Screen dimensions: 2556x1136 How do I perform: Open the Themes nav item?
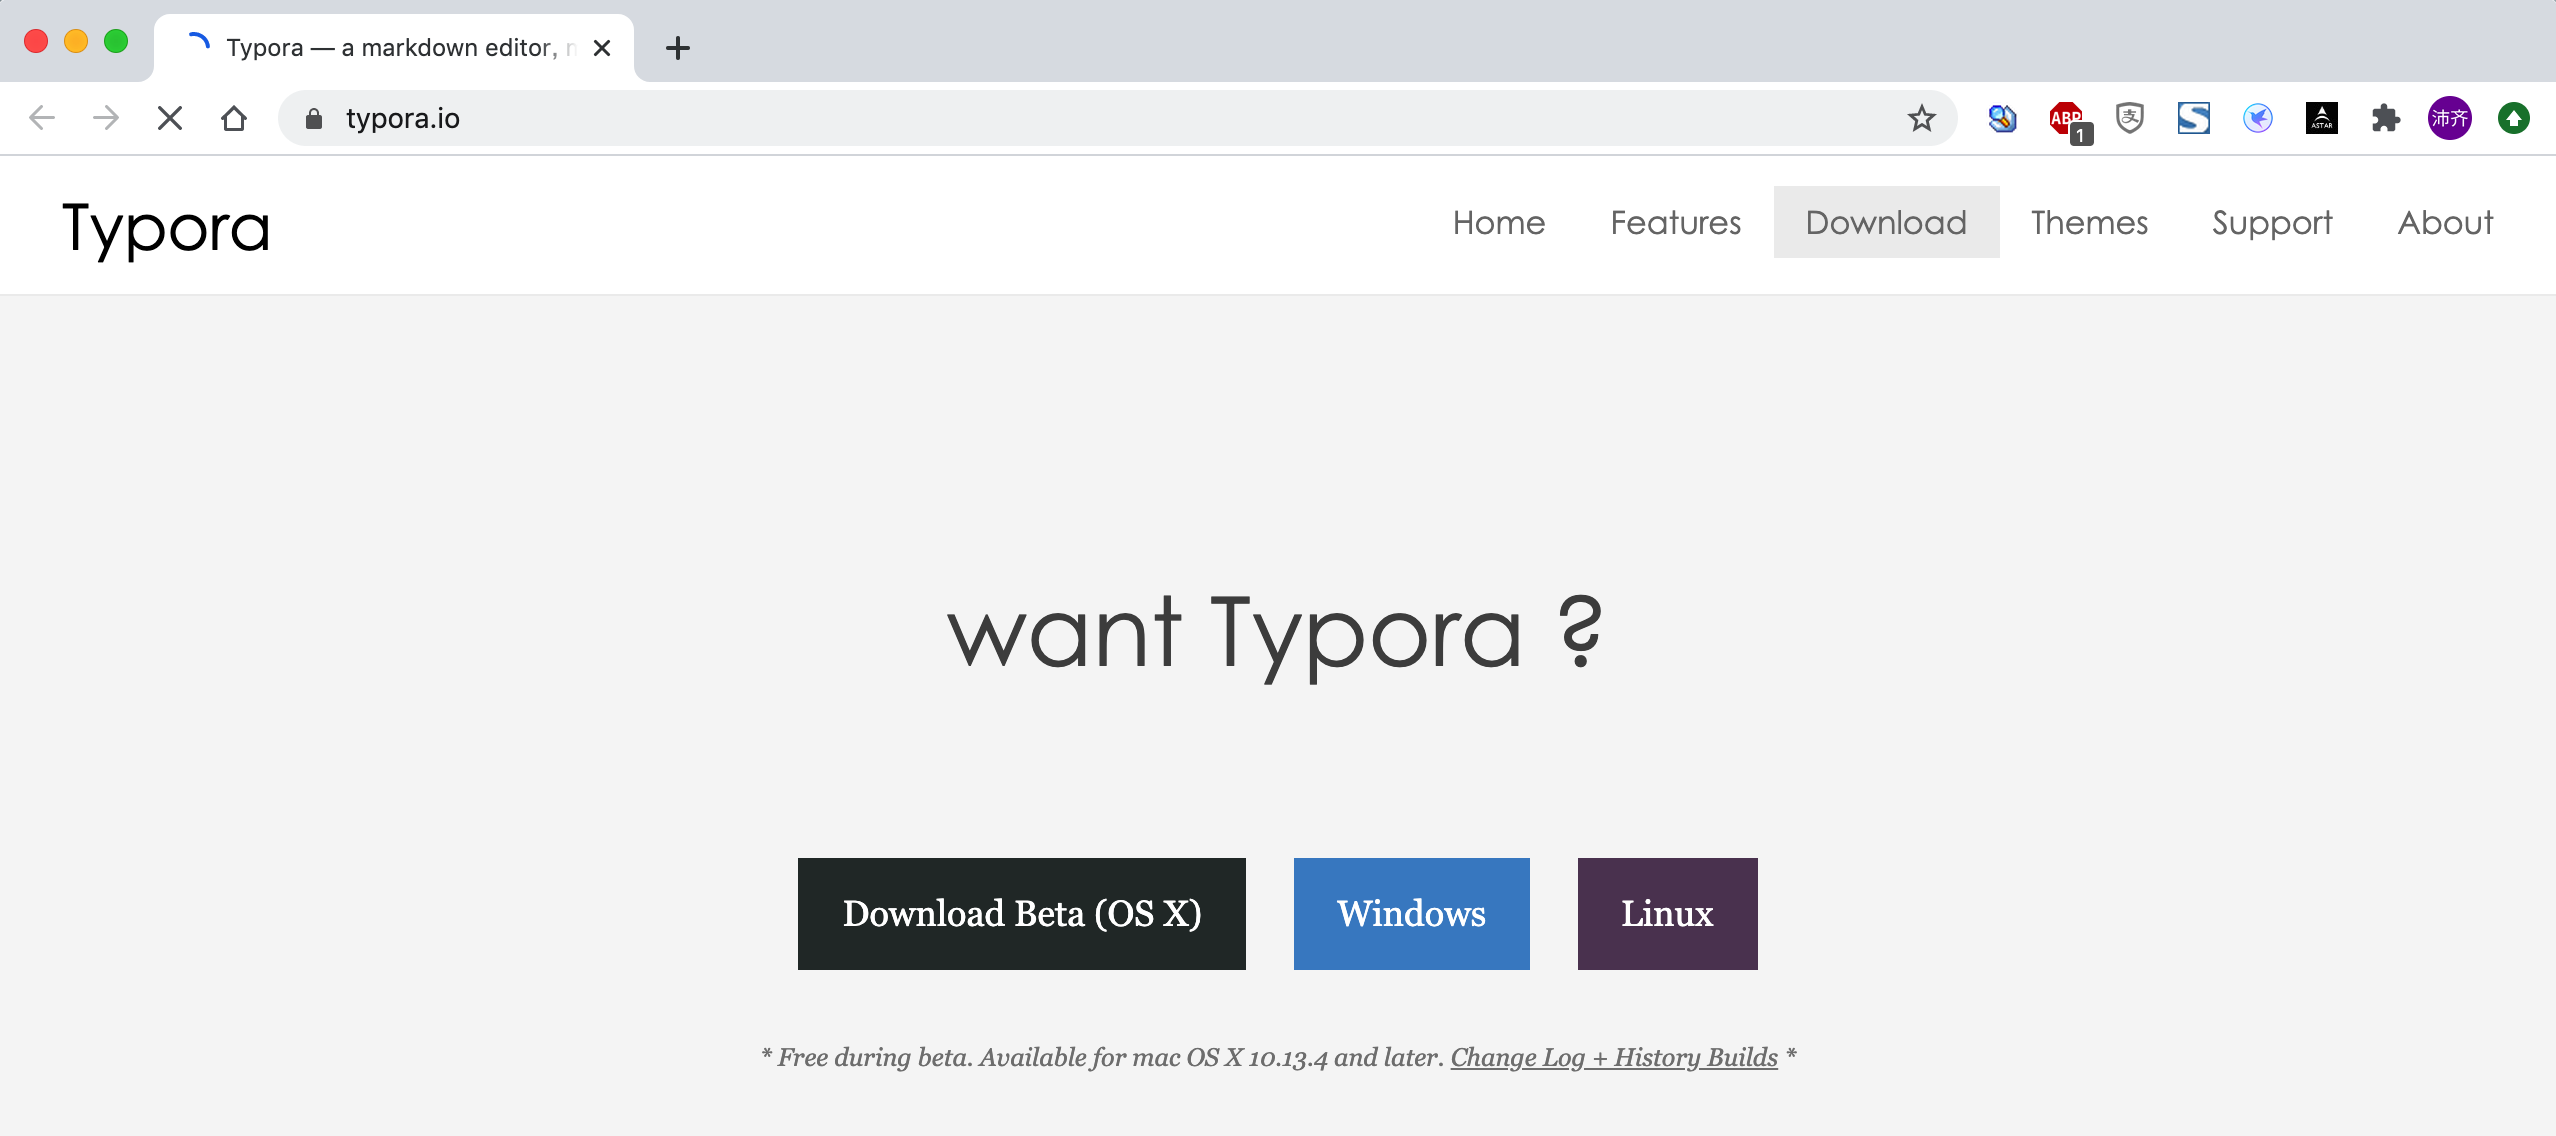click(2090, 222)
